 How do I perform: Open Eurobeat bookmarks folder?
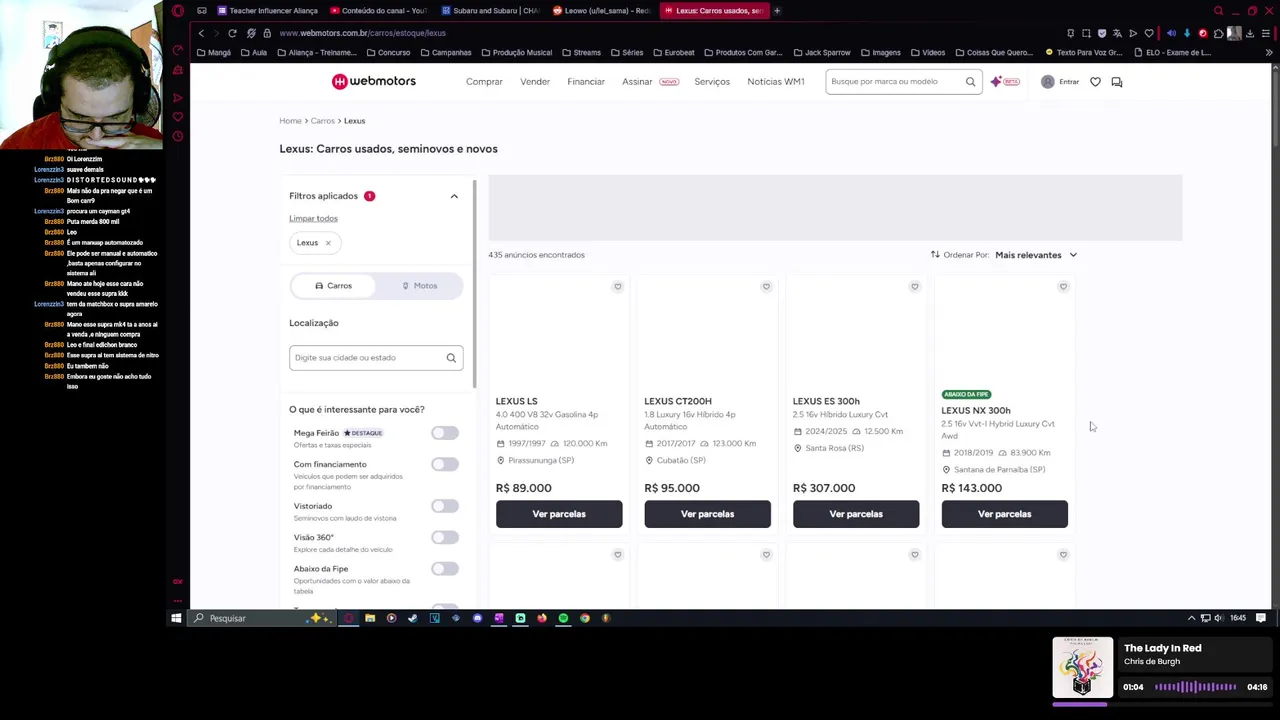674,52
